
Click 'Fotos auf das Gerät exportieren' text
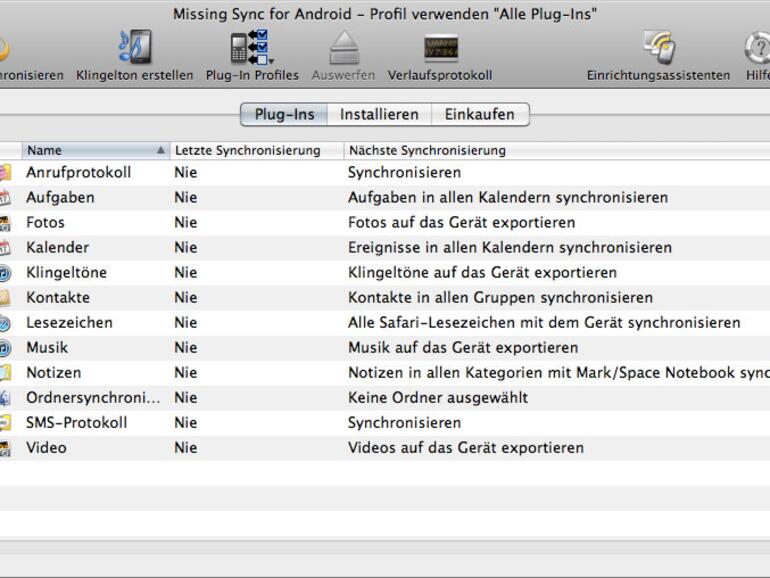tap(462, 222)
